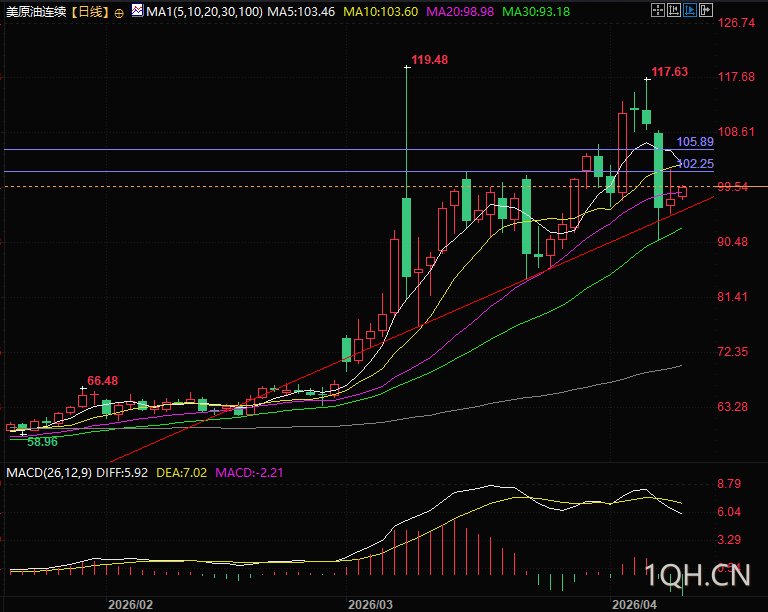Select the 美原油连续 contract name

[x=38, y=12]
